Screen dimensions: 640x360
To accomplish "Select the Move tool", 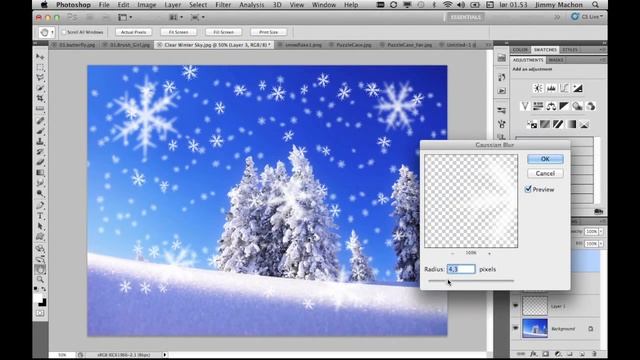I will (x=40, y=56).
